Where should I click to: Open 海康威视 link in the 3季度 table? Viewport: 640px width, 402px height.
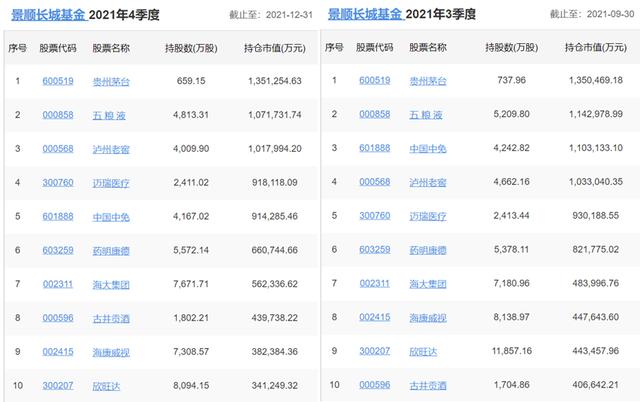(428, 318)
